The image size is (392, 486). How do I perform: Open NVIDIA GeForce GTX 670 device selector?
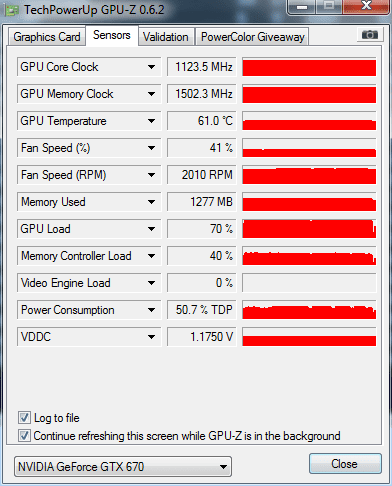(123, 467)
